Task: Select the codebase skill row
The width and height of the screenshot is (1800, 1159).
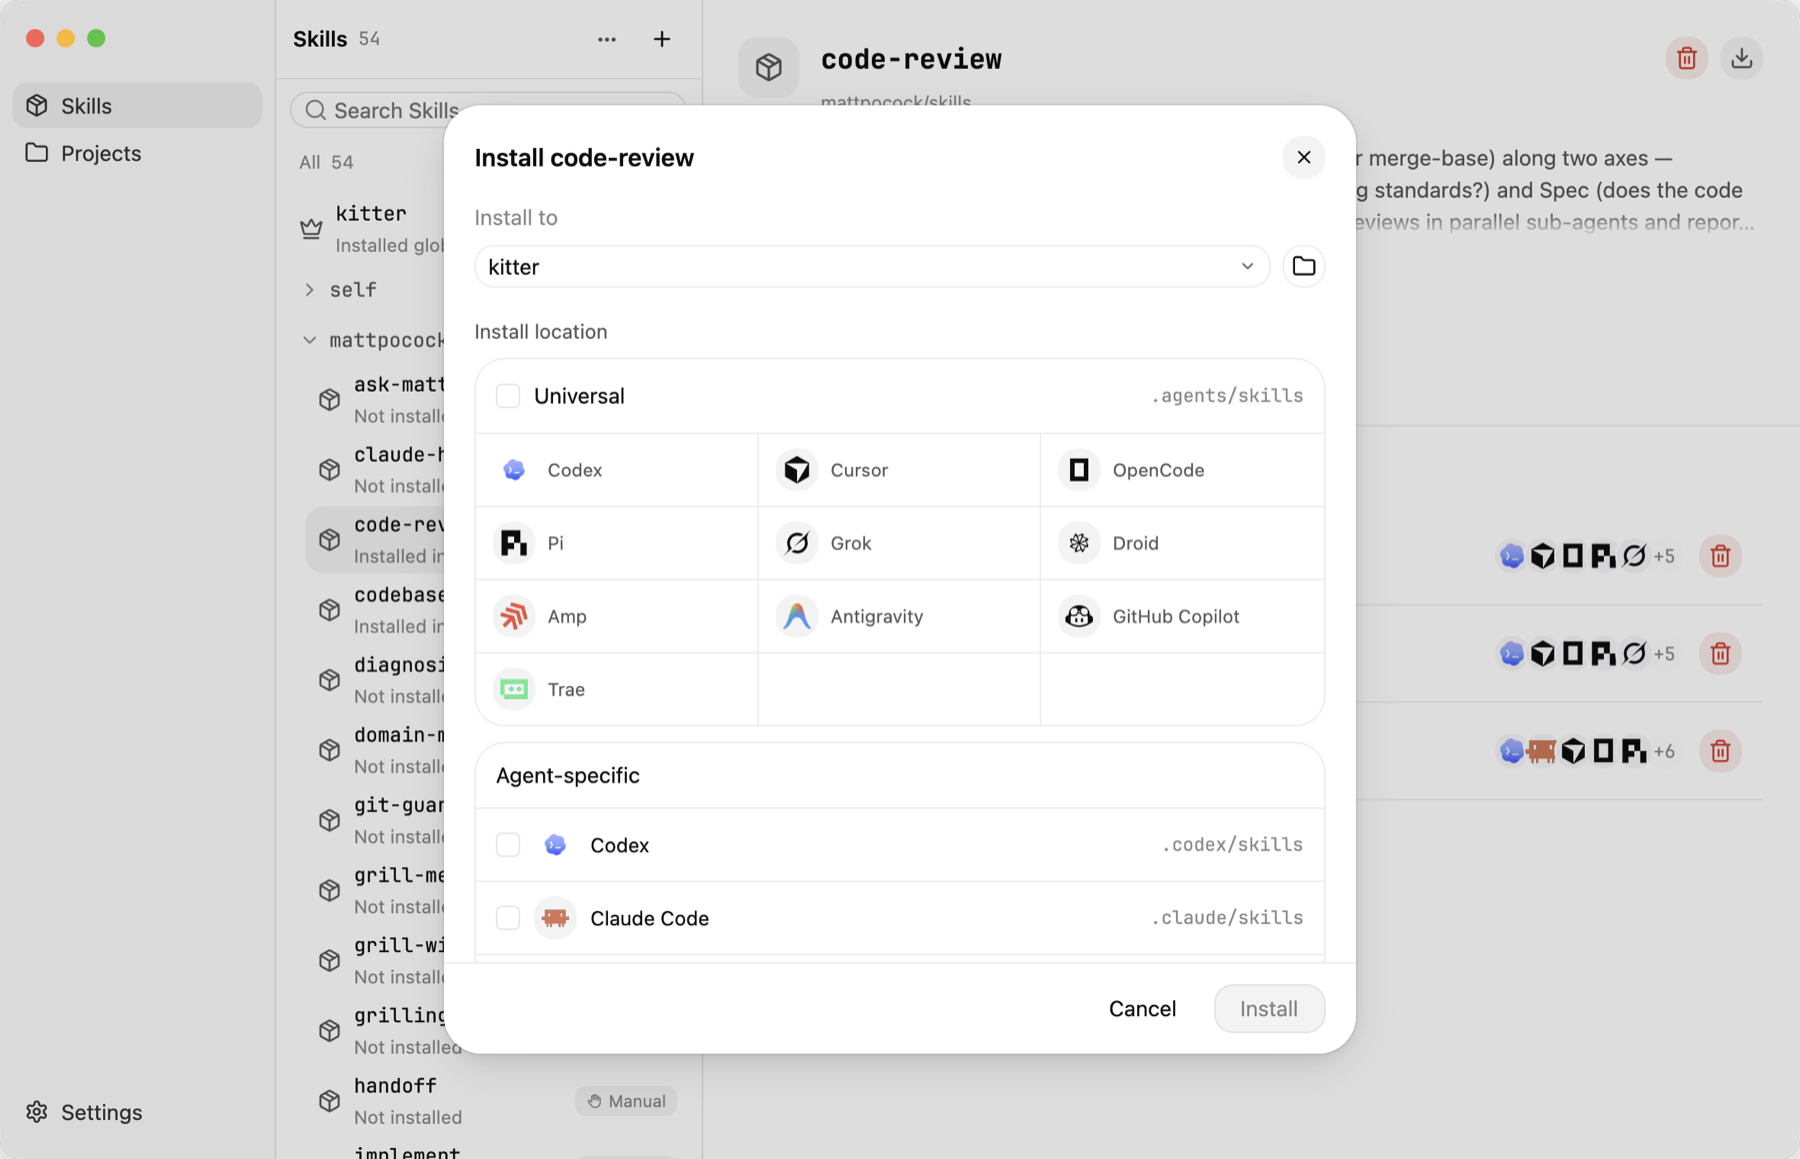Action: pyautogui.click(x=376, y=609)
